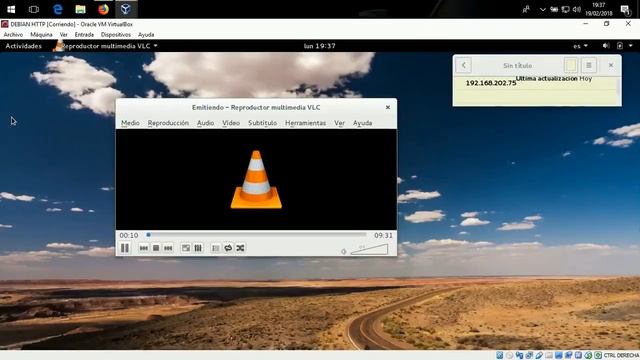Open the VLC Ver menu
640x360 pixels.
(340, 123)
